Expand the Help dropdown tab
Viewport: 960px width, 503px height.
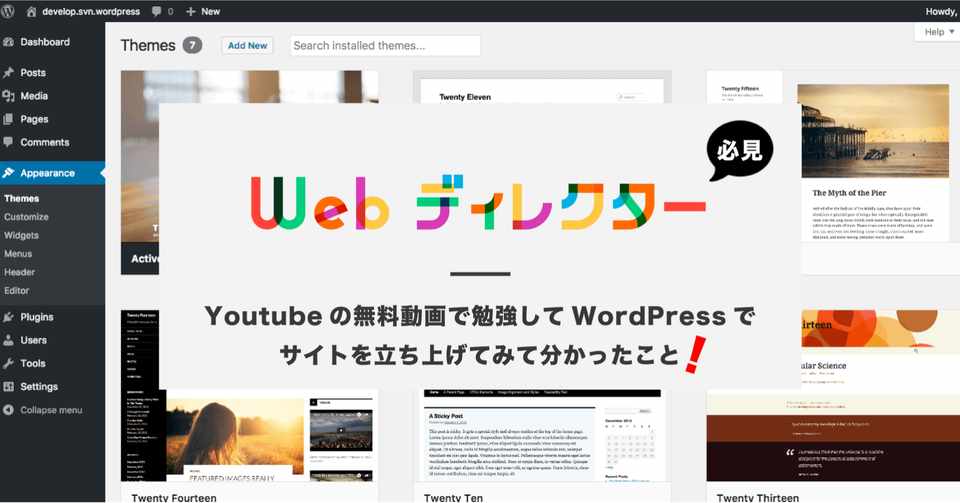click(939, 32)
